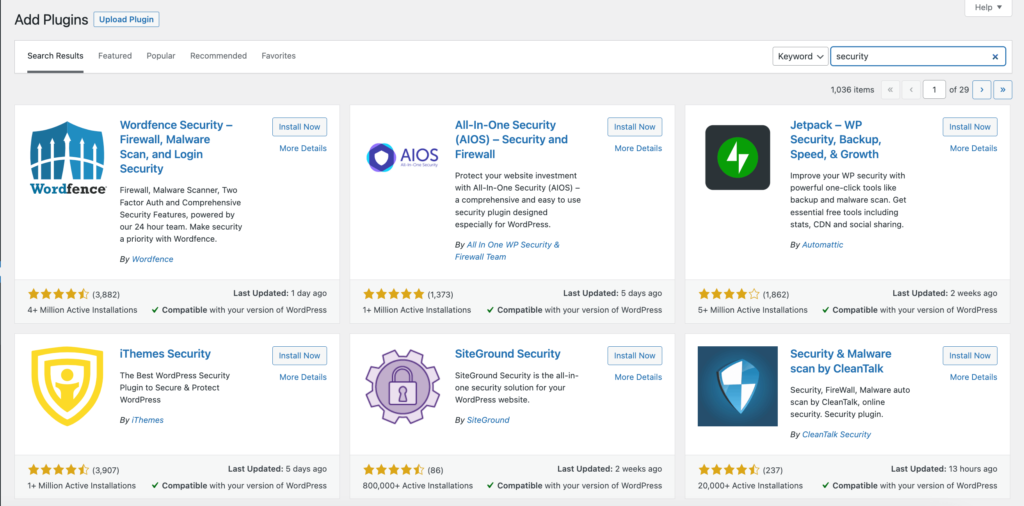Open the Recommended tab
Viewport: 1024px width, 506px height.
(218, 56)
